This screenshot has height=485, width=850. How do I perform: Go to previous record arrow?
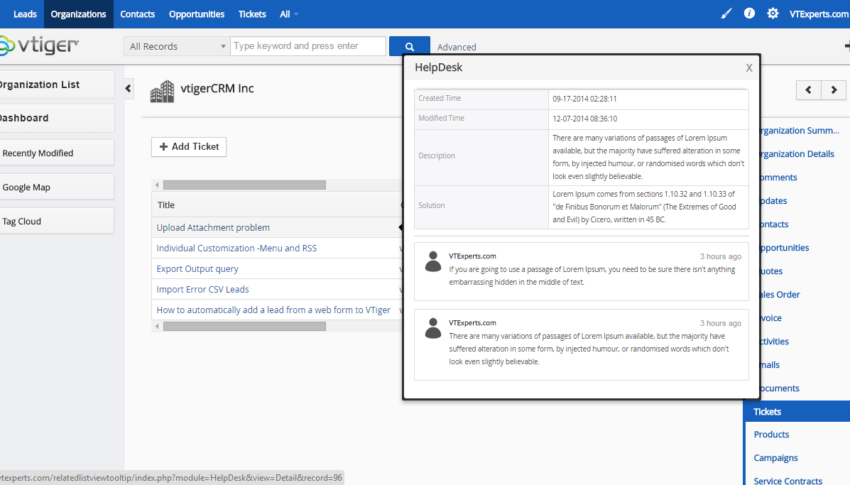(808, 90)
